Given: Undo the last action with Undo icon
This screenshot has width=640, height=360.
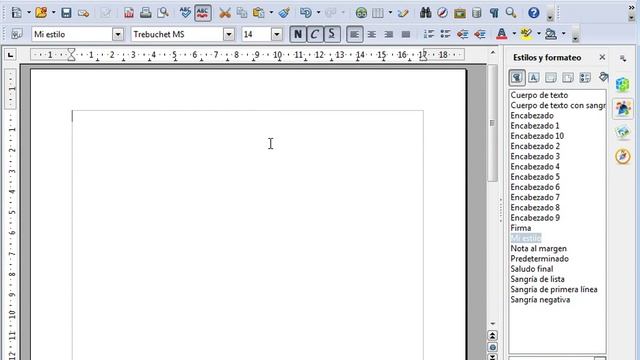Looking at the screenshot, I should pyautogui.click(x=306, y=13).
